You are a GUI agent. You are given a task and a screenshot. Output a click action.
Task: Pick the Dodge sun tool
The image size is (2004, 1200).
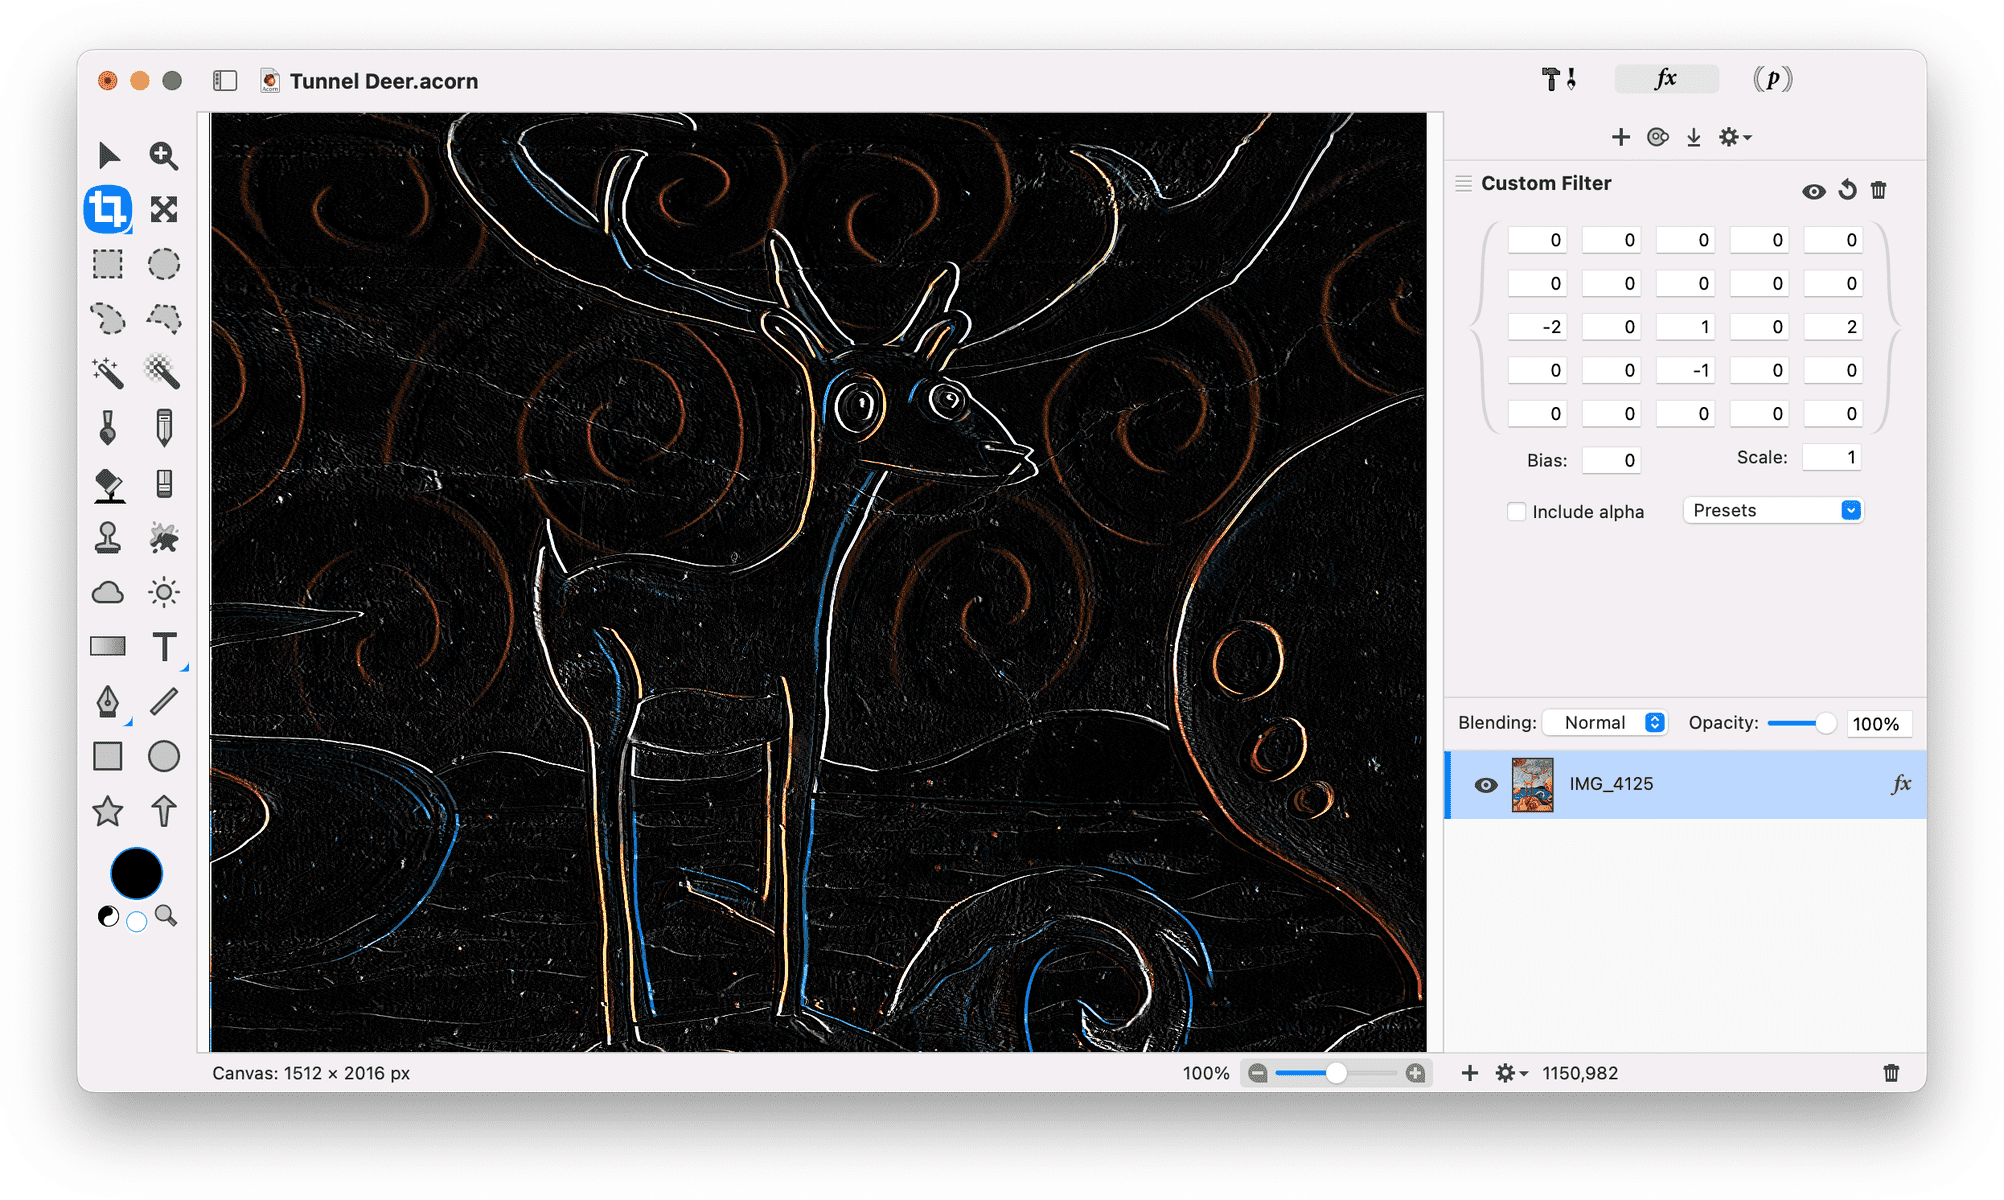(164, 593)
